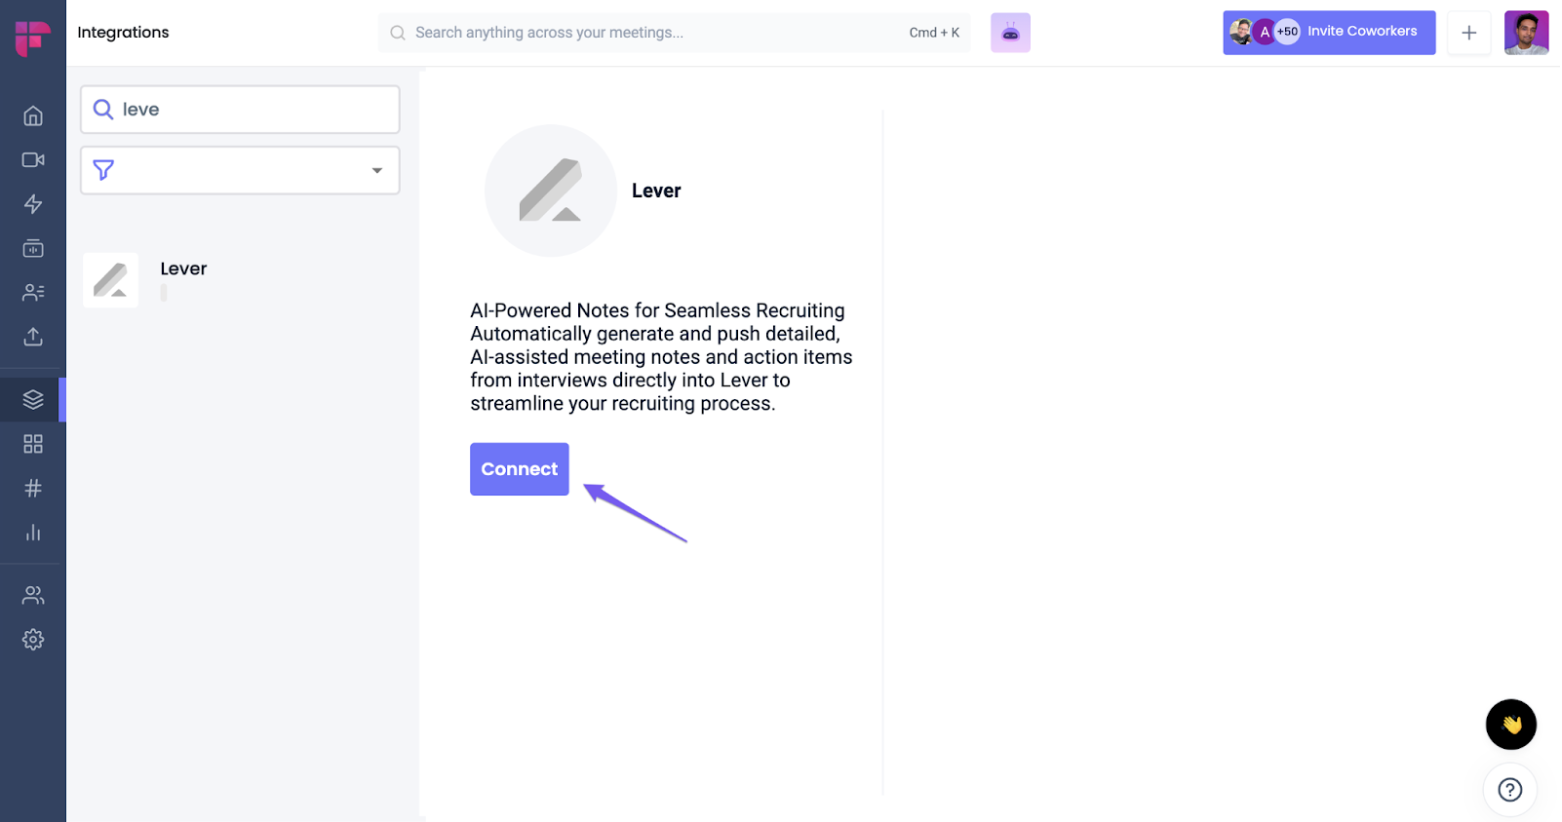Select the stacked layers integrations icon
The height and width of the screenshot is (822, 1562).
33,400
